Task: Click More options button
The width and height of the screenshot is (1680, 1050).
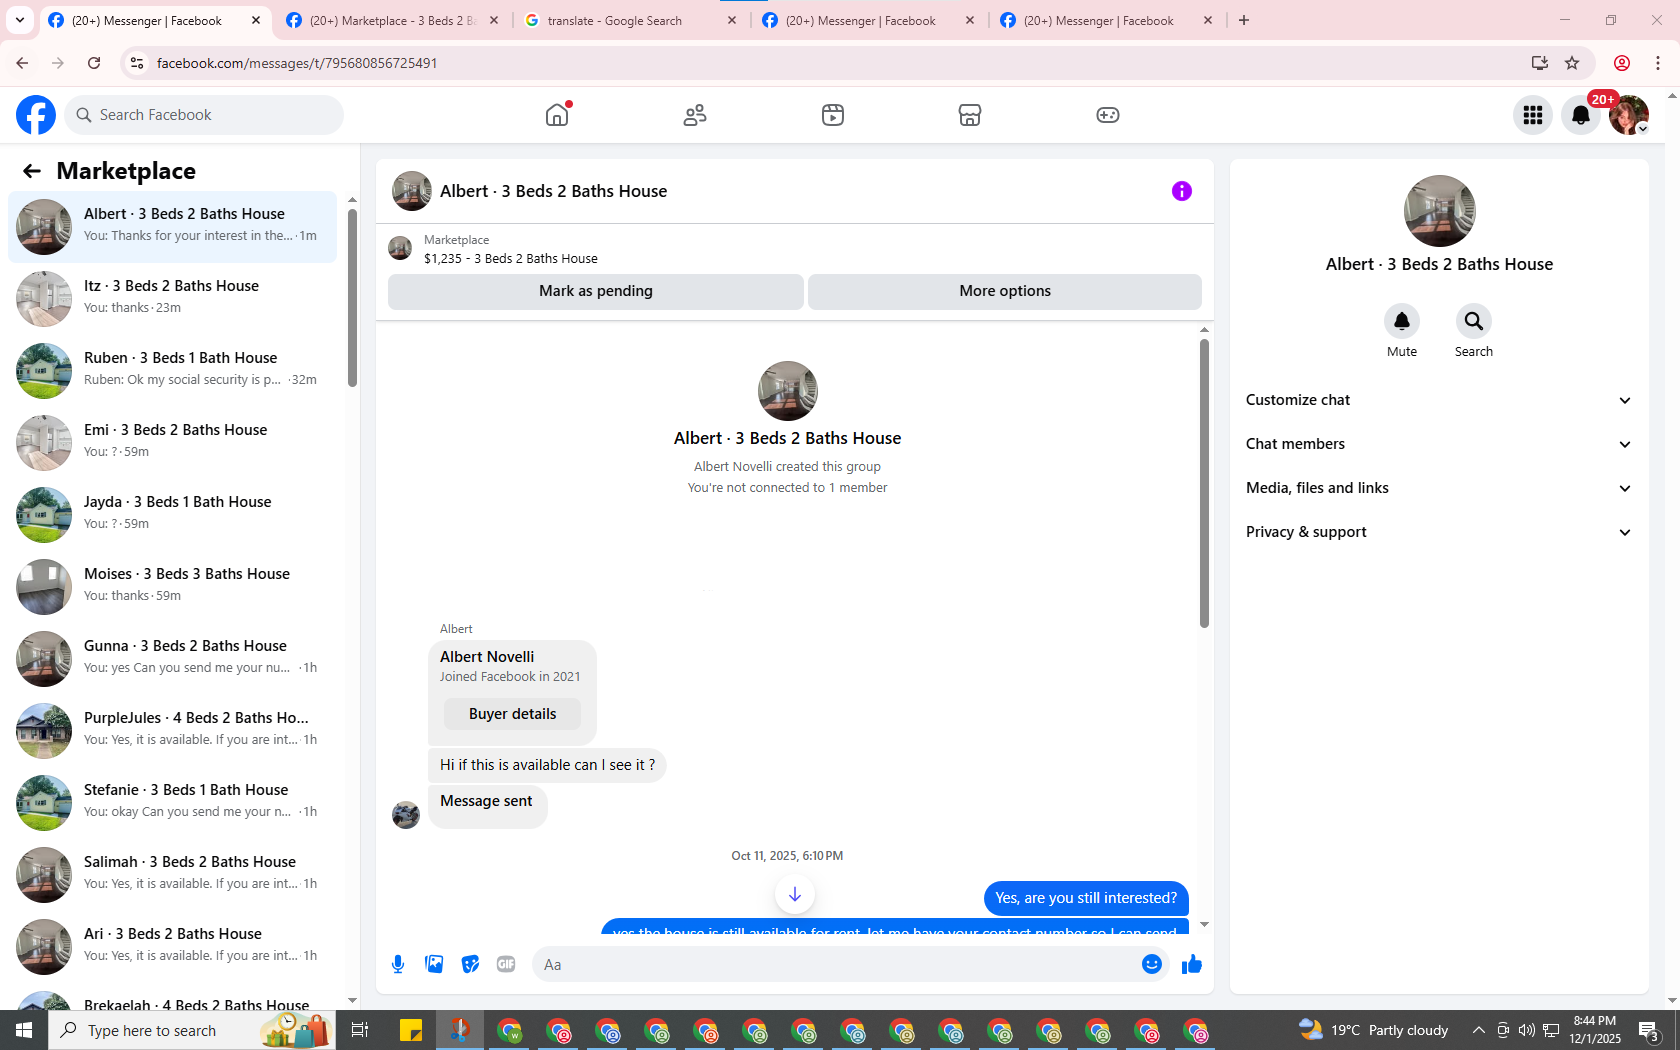Action: tap(1005, 291)
